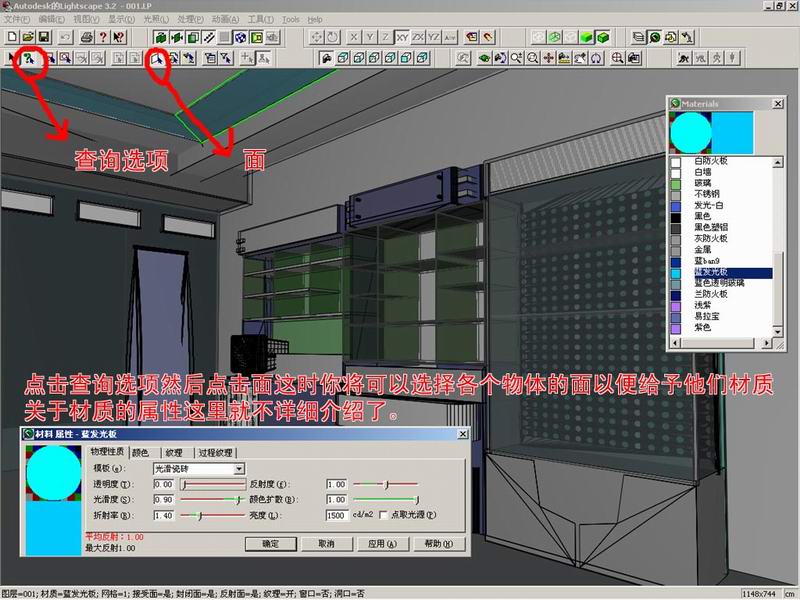Click the Materials list scroll-down arrow
The height and width of the screenshot is (600, 800).
coord(778,332)
